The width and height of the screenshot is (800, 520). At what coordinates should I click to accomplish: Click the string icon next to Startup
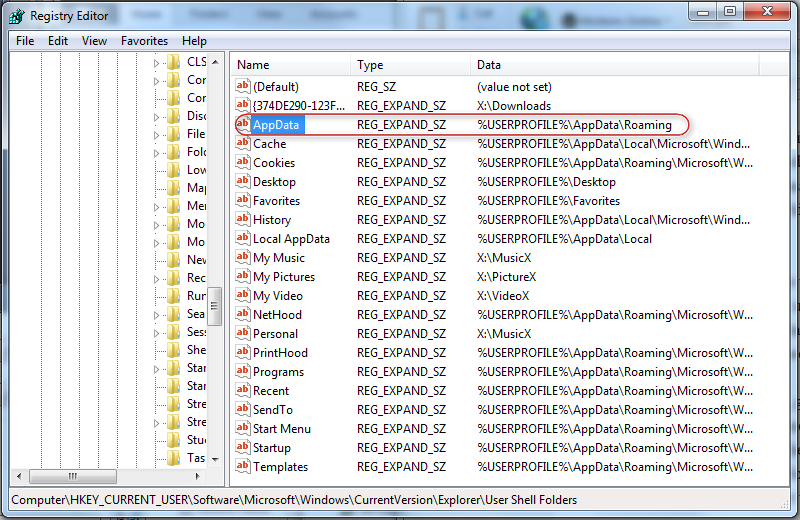242,448
